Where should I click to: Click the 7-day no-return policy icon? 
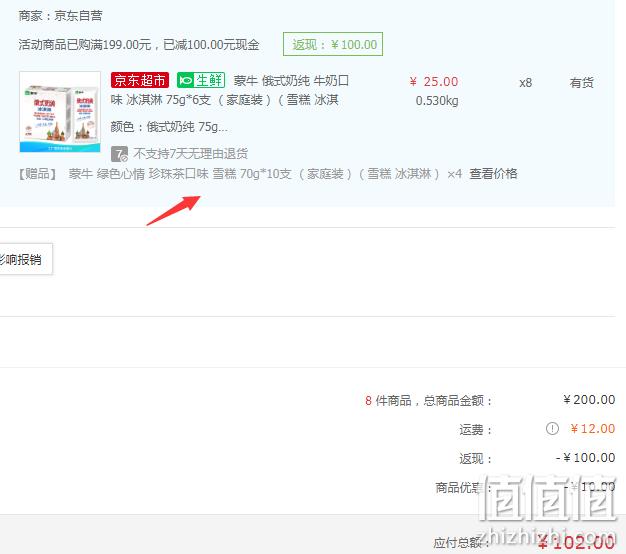119,154
